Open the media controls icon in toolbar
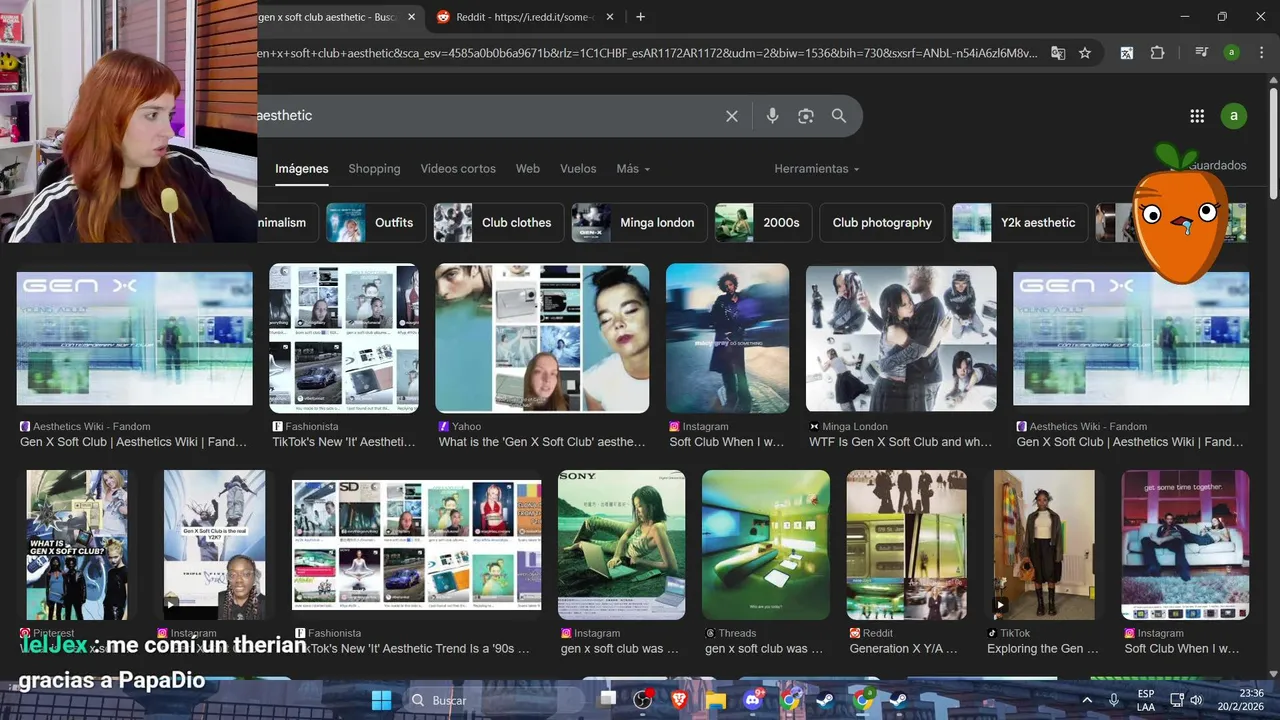 click(x=1202, y=53)
